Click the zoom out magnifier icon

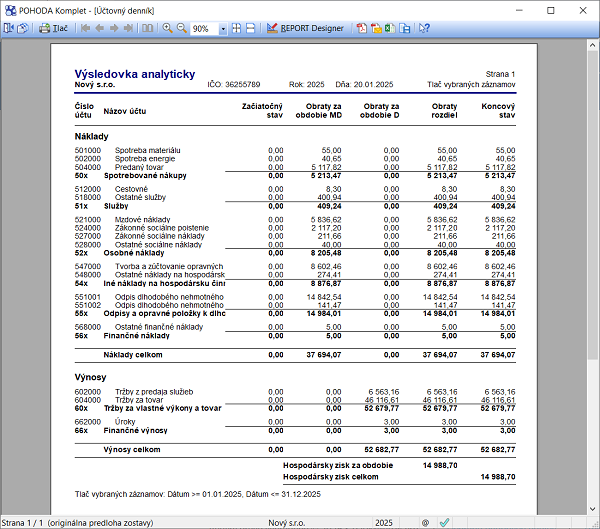(181, 28)
